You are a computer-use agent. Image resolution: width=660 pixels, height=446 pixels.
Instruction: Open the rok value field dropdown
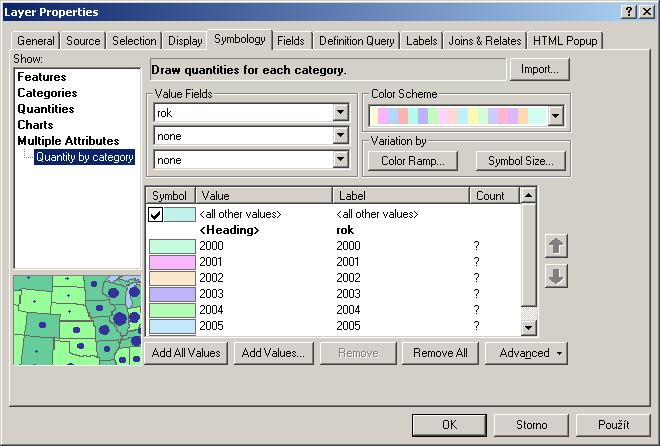(x=340, y=113)
